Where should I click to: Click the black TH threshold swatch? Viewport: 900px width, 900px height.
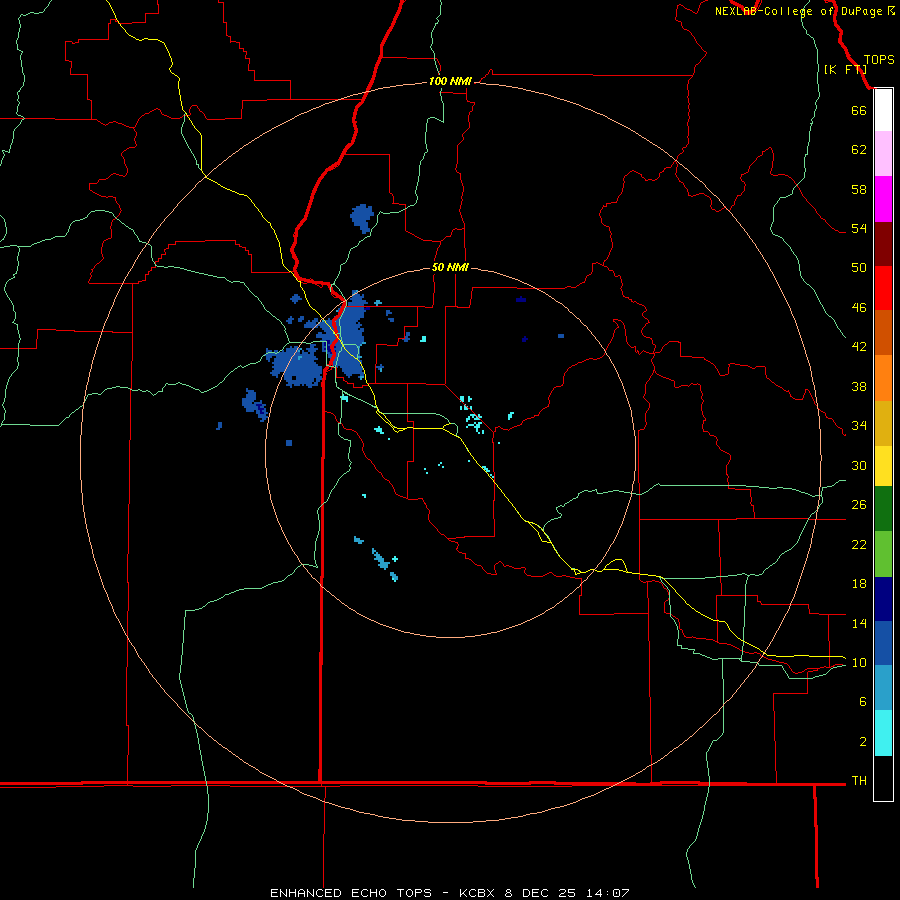(x=883, y=778)
